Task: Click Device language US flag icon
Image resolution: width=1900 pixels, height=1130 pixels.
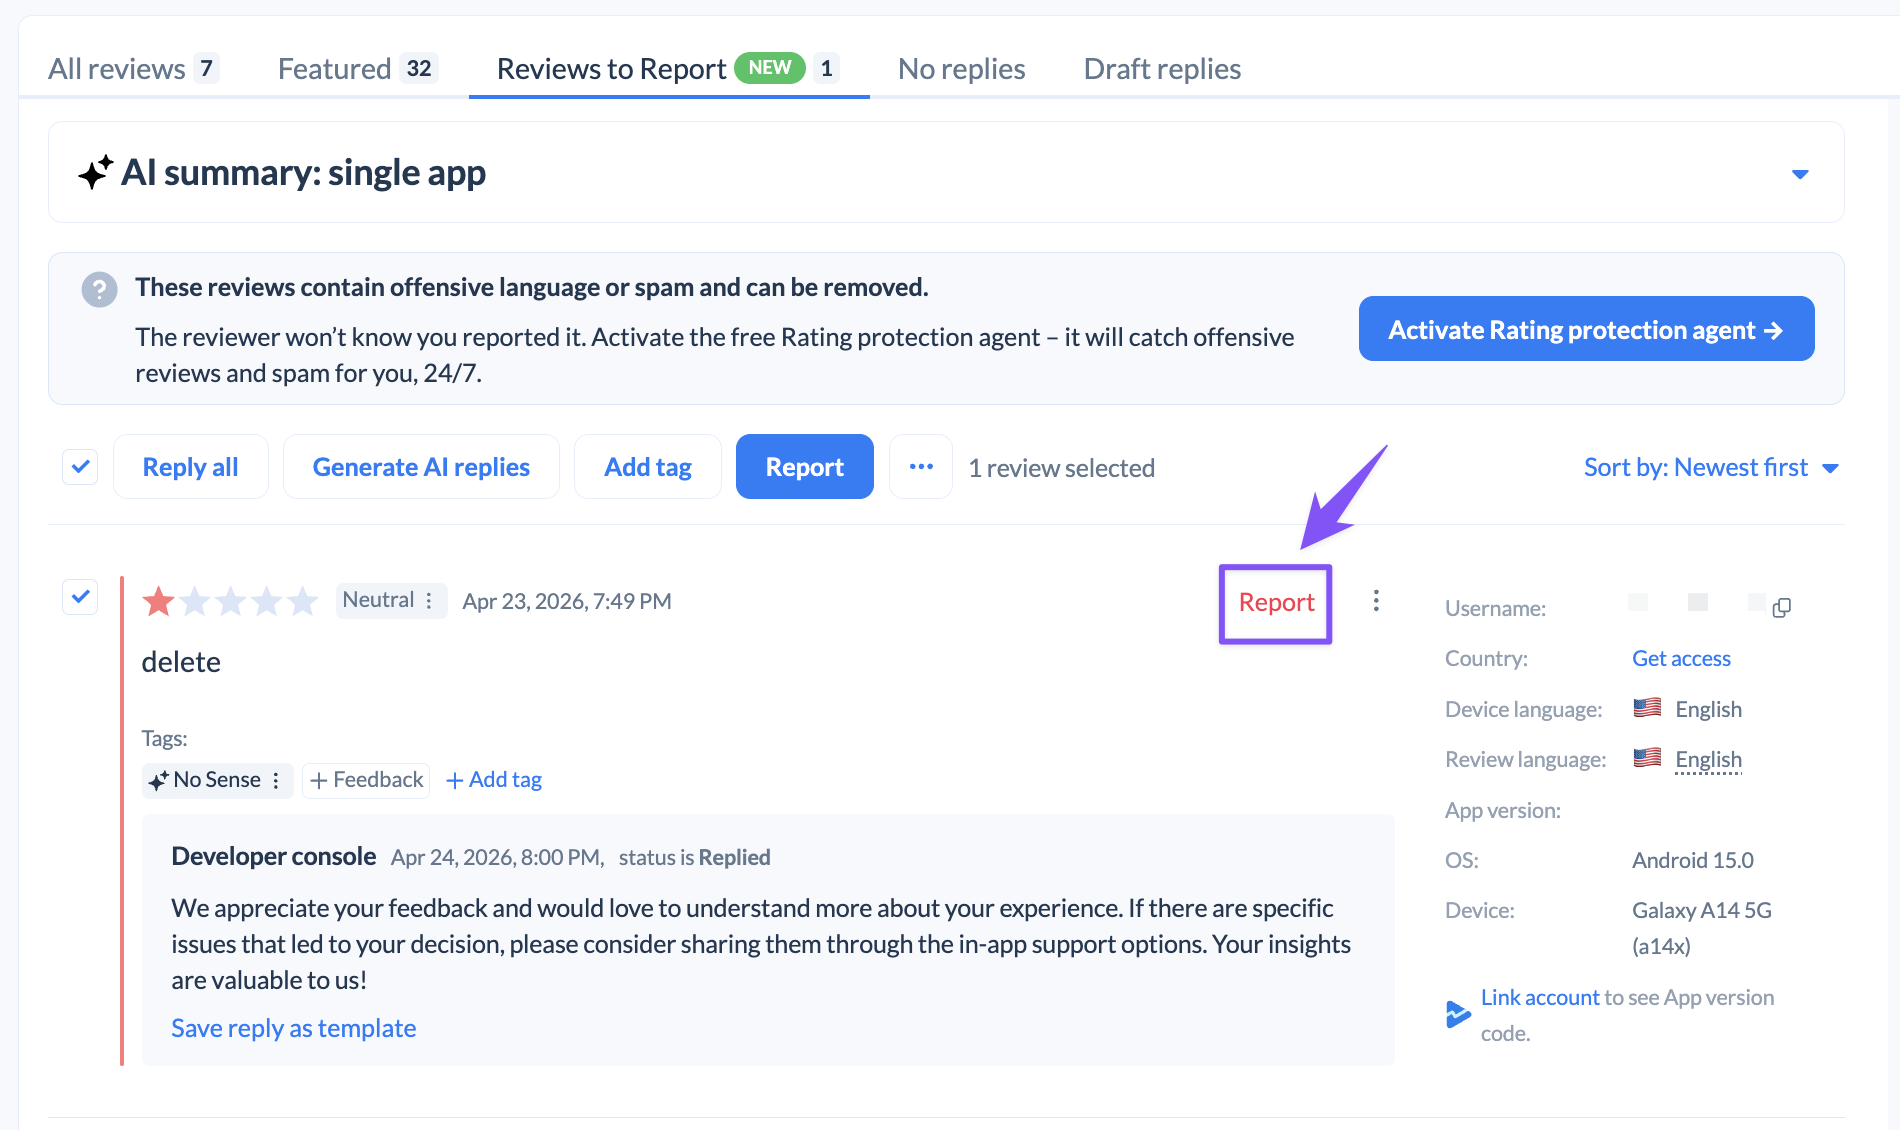Action: pos(1647,708)
